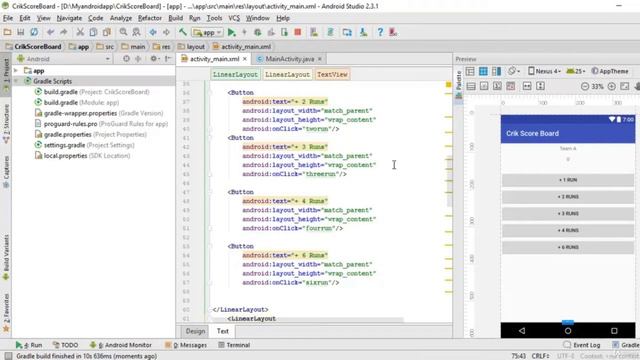Open the API 25 version dropdown
Screen dimensions: 640x360
tap(576, 71)
